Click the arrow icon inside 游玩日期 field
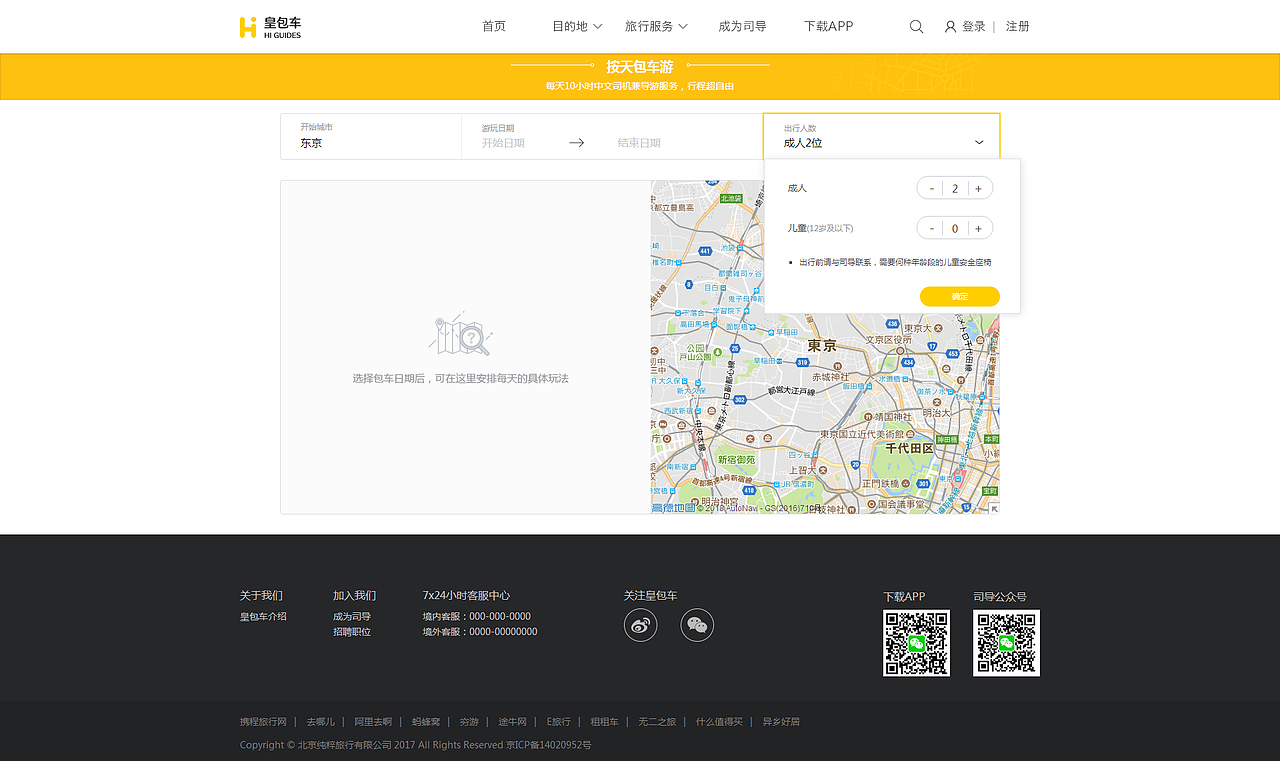The width and height of the screenshot is (1280, 761). click(576, 142)
